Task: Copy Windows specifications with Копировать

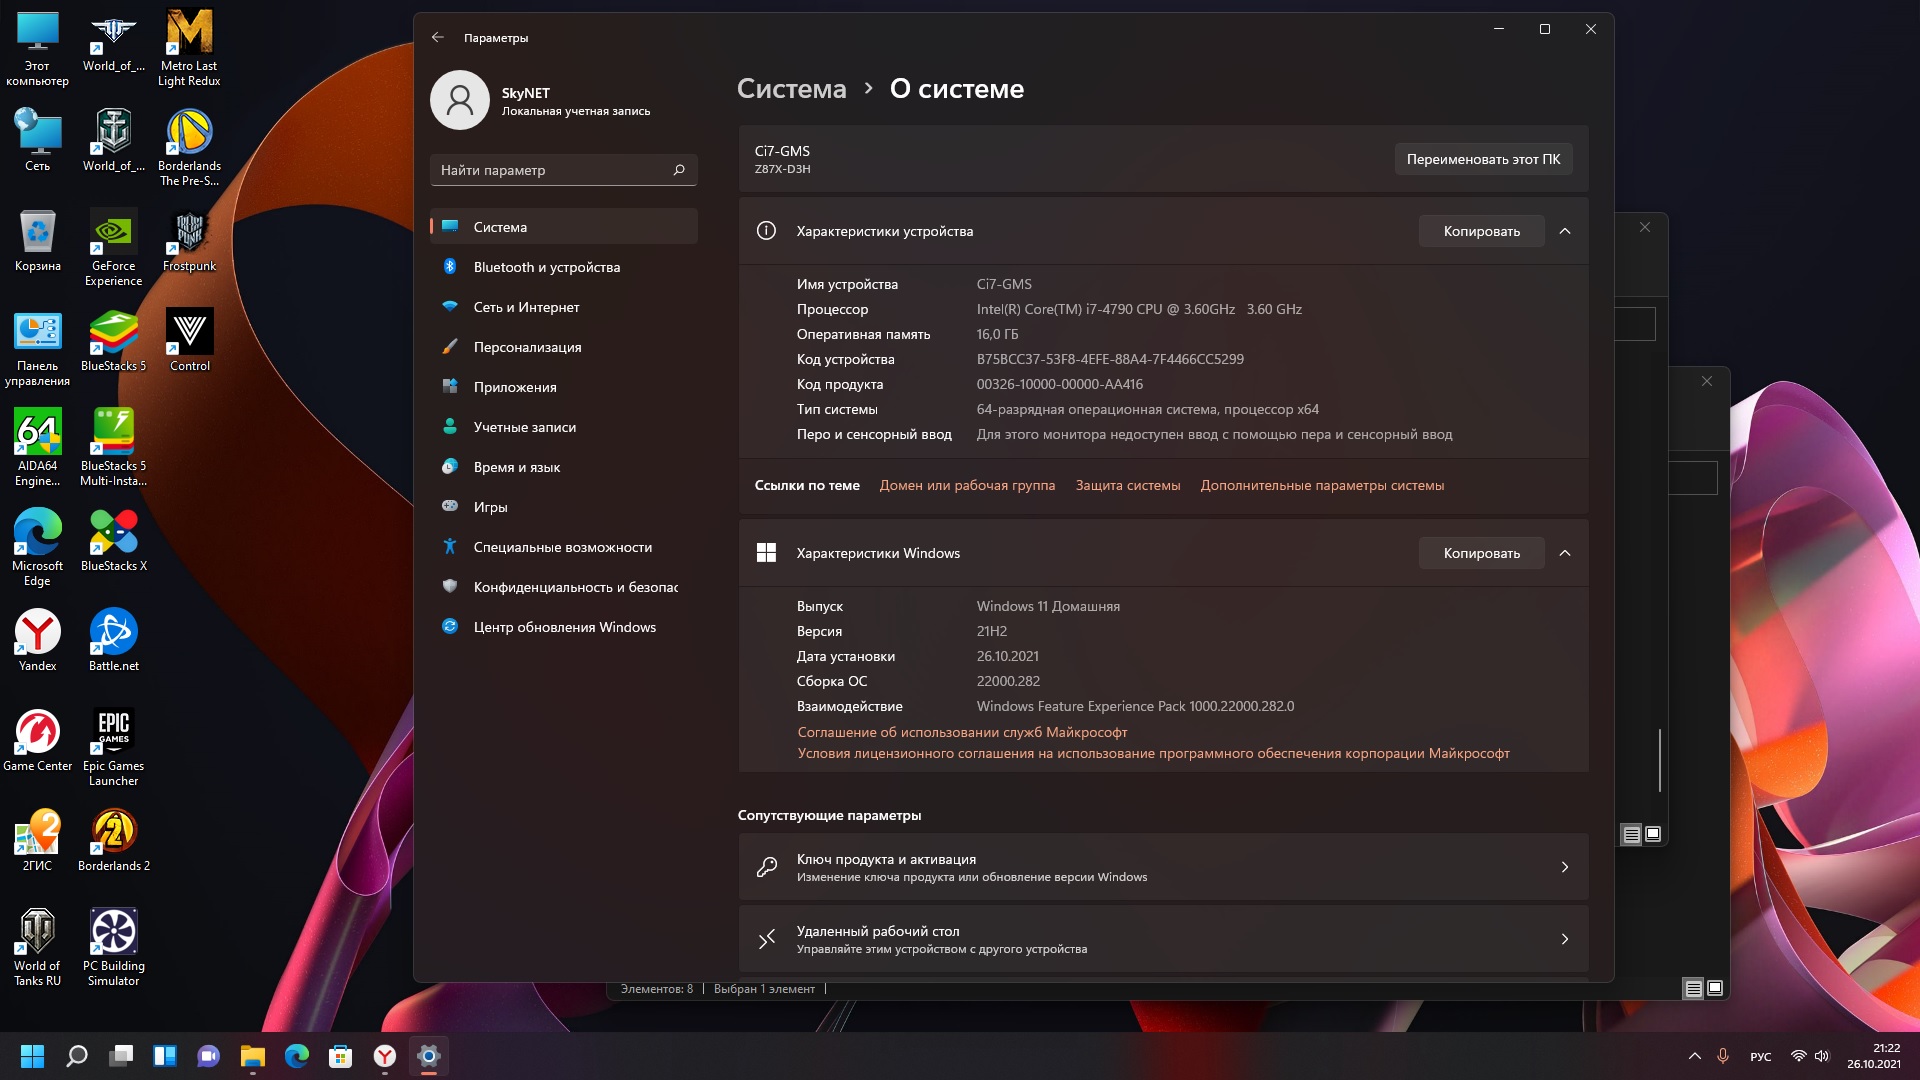Action: click(x=1481, y=553)
